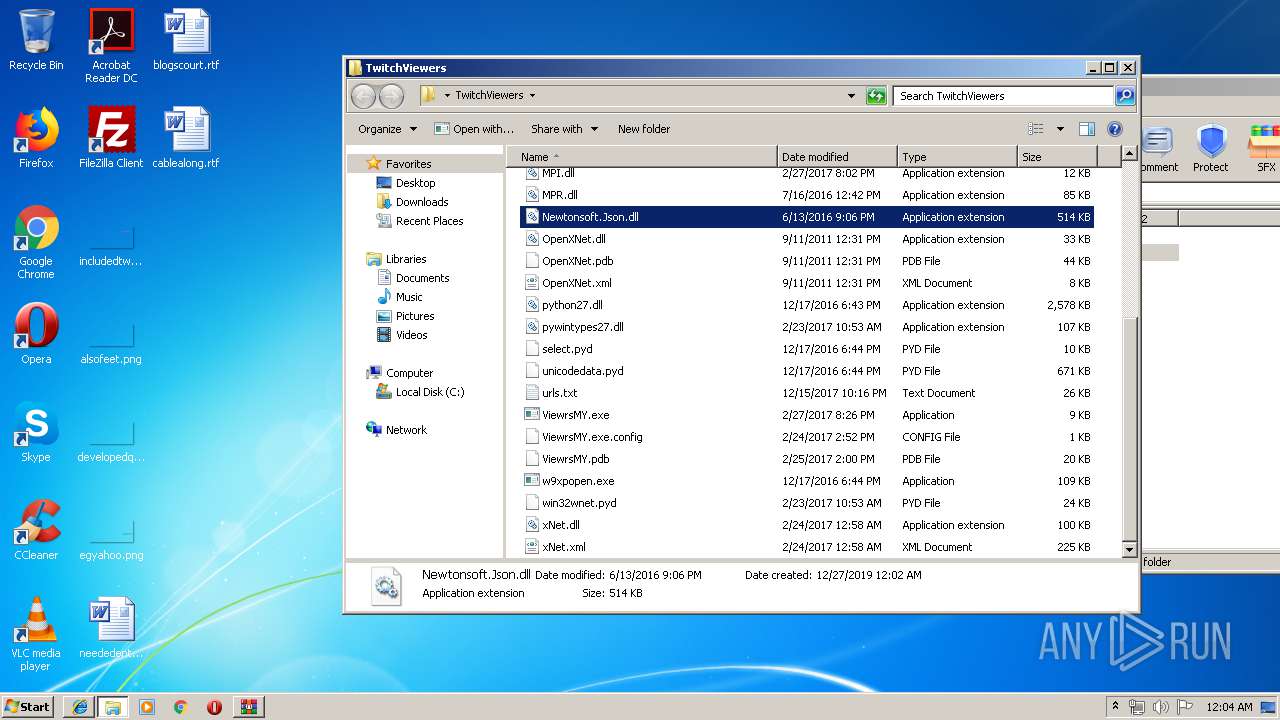This screenshot has height=720, width=1280.
Task: Expand address bar history dropdown
Action: click(x=851, y=96)
